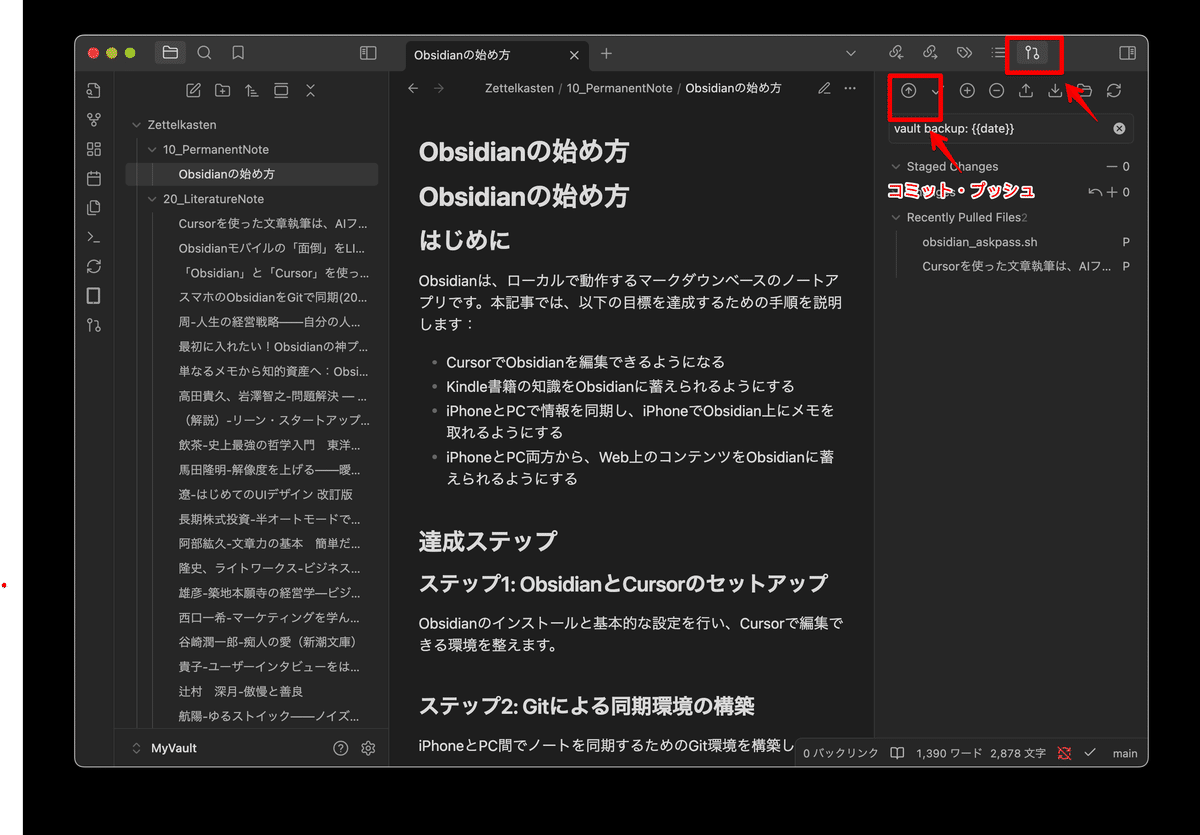This screenshot has height=835, width=1200.
Task: Open the command palette ribbon icon
Action: pyautogui.click(x=94, y=237)
